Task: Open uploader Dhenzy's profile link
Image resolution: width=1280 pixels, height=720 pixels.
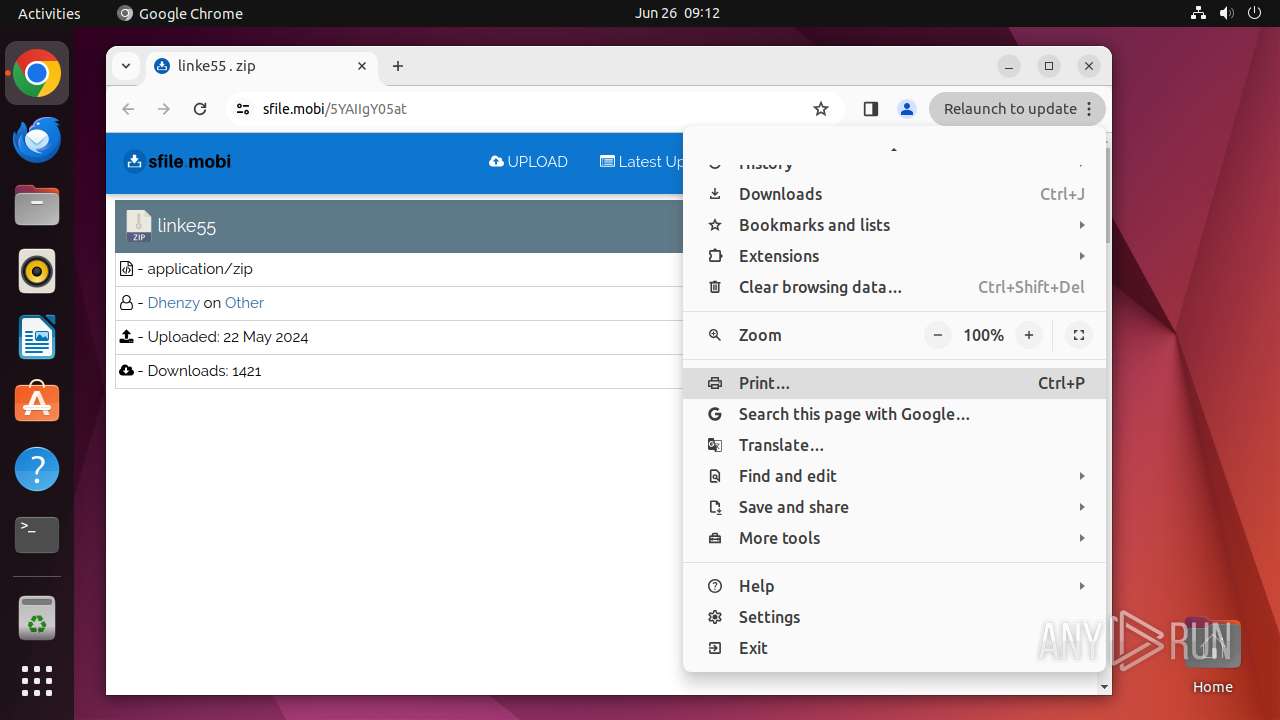Action: click(x=173, y=303)
